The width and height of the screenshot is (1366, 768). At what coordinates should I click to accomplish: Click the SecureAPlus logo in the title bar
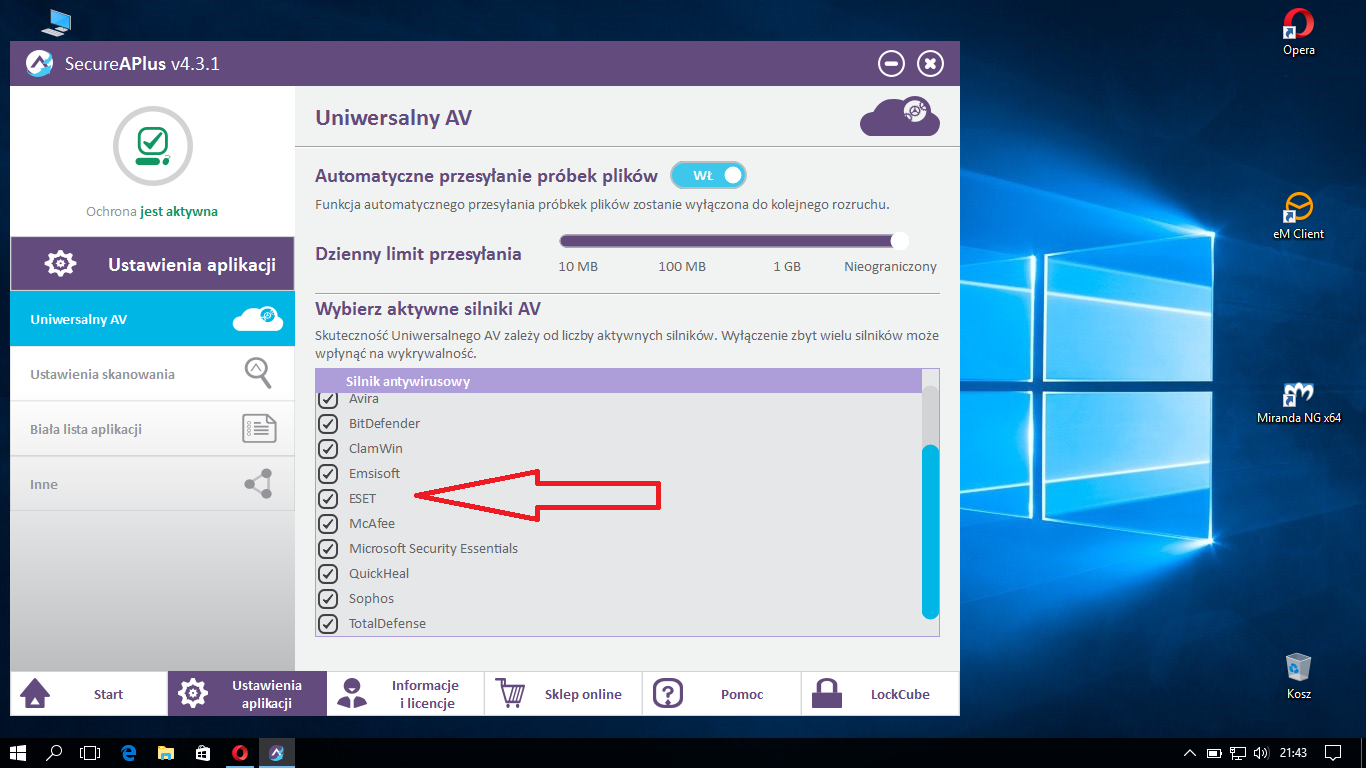click(x=40, y=64)
